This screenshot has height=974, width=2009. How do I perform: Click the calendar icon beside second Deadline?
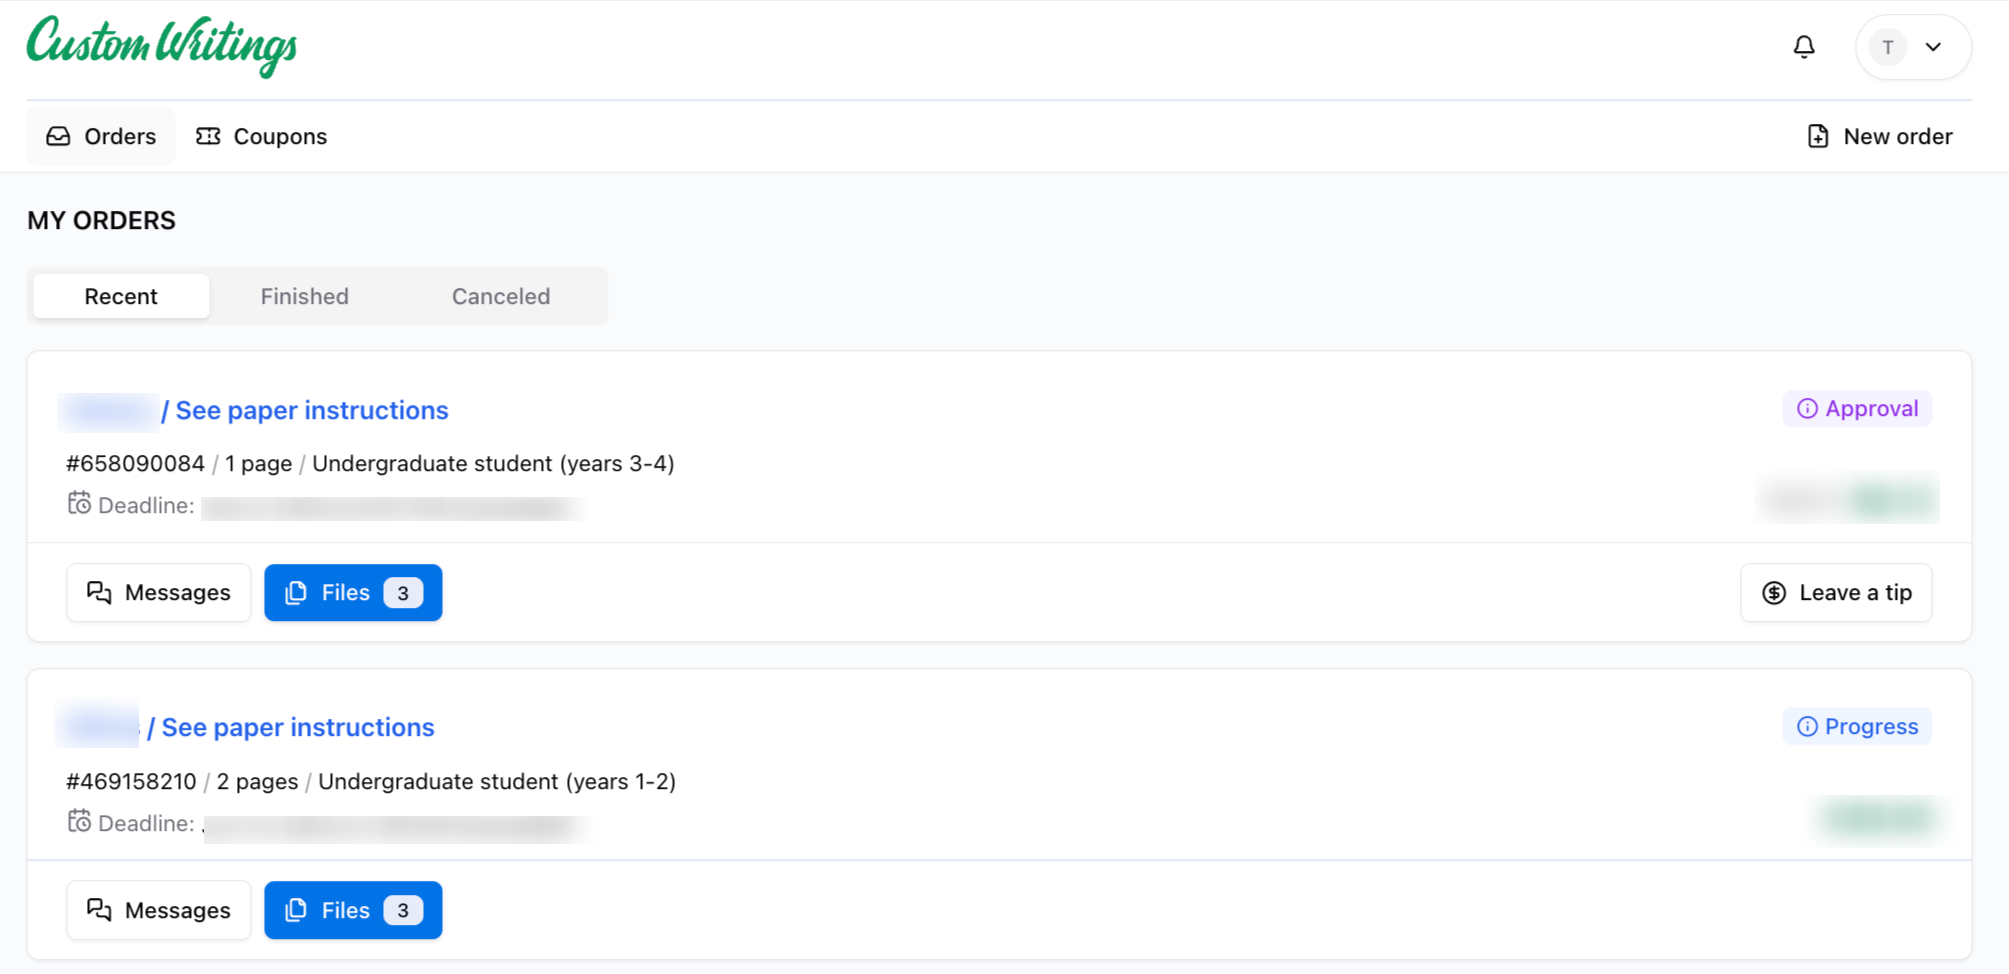[x=79, y=821]
